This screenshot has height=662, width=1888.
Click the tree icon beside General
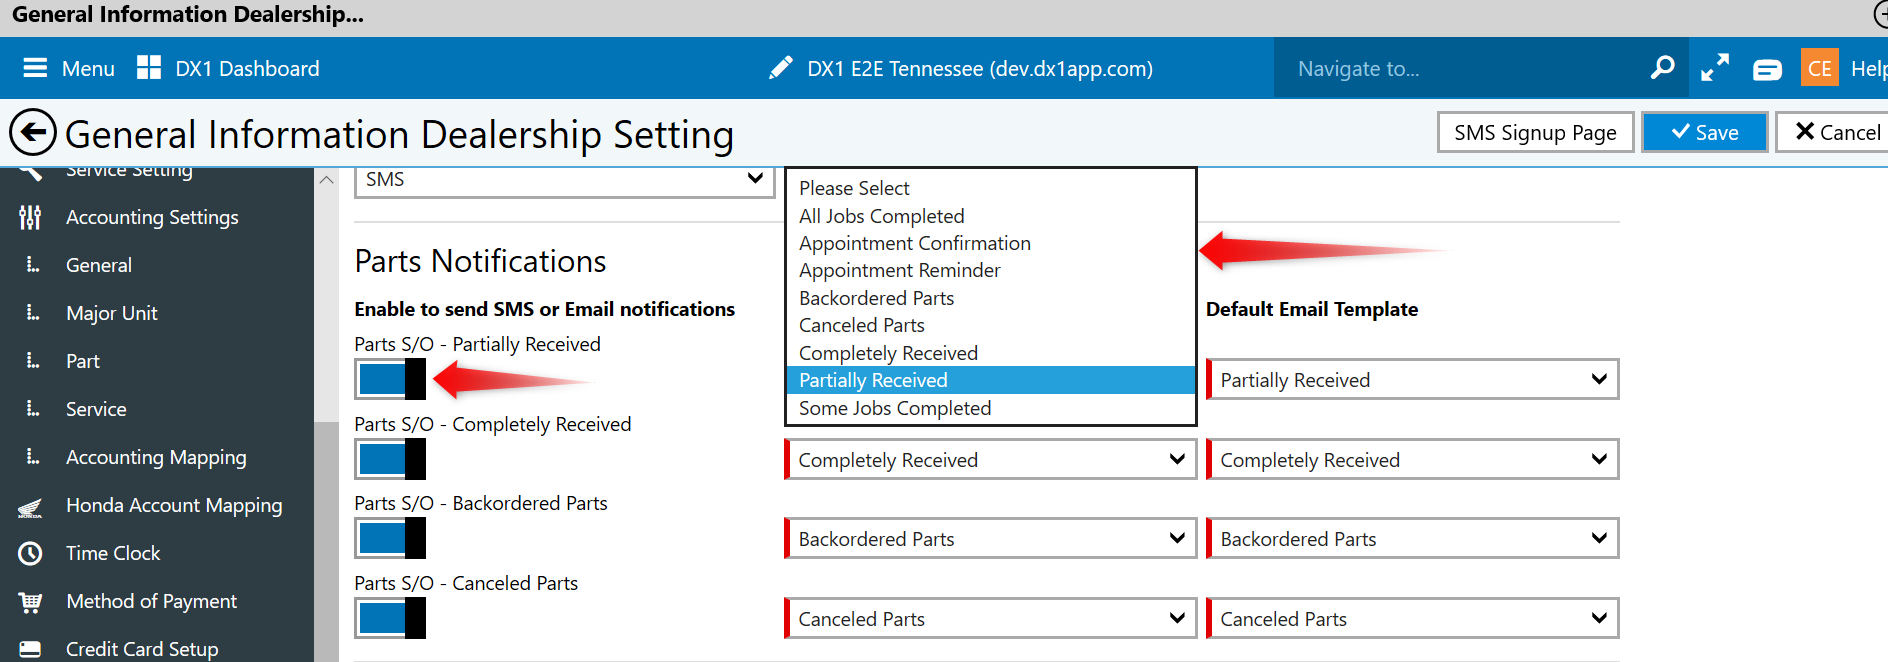coord(33,264)
